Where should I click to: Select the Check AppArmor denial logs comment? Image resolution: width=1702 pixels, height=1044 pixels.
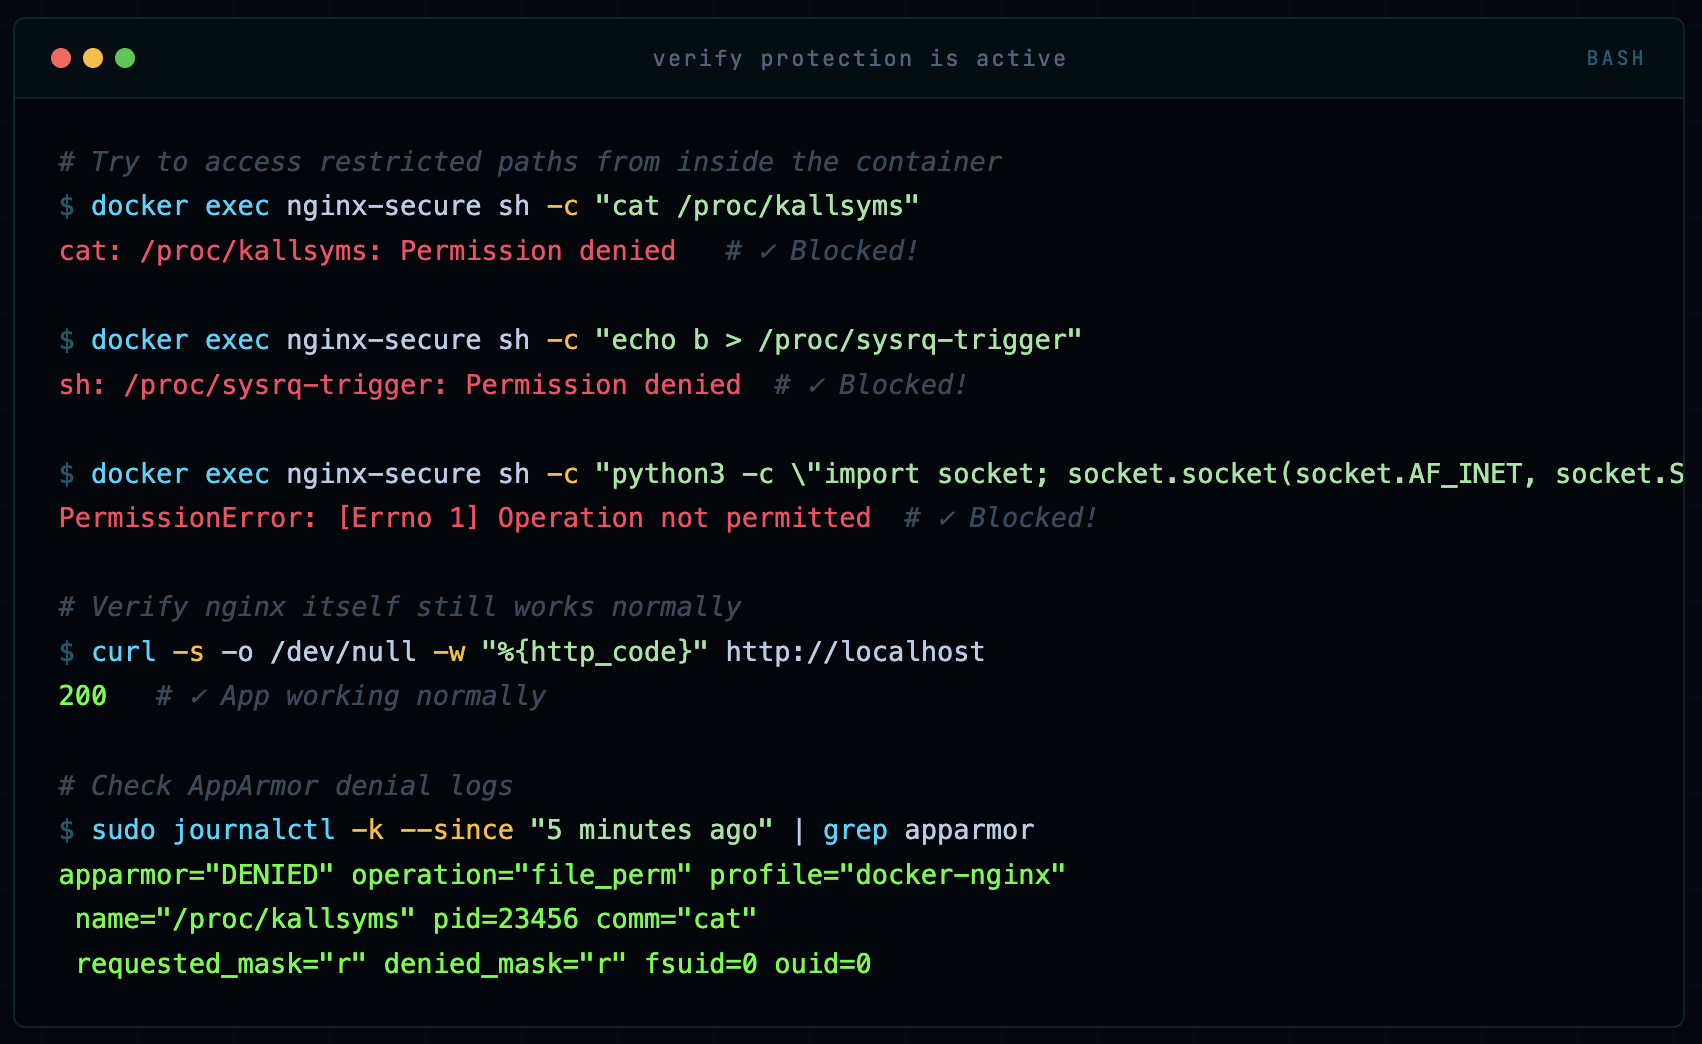[286, 785]
